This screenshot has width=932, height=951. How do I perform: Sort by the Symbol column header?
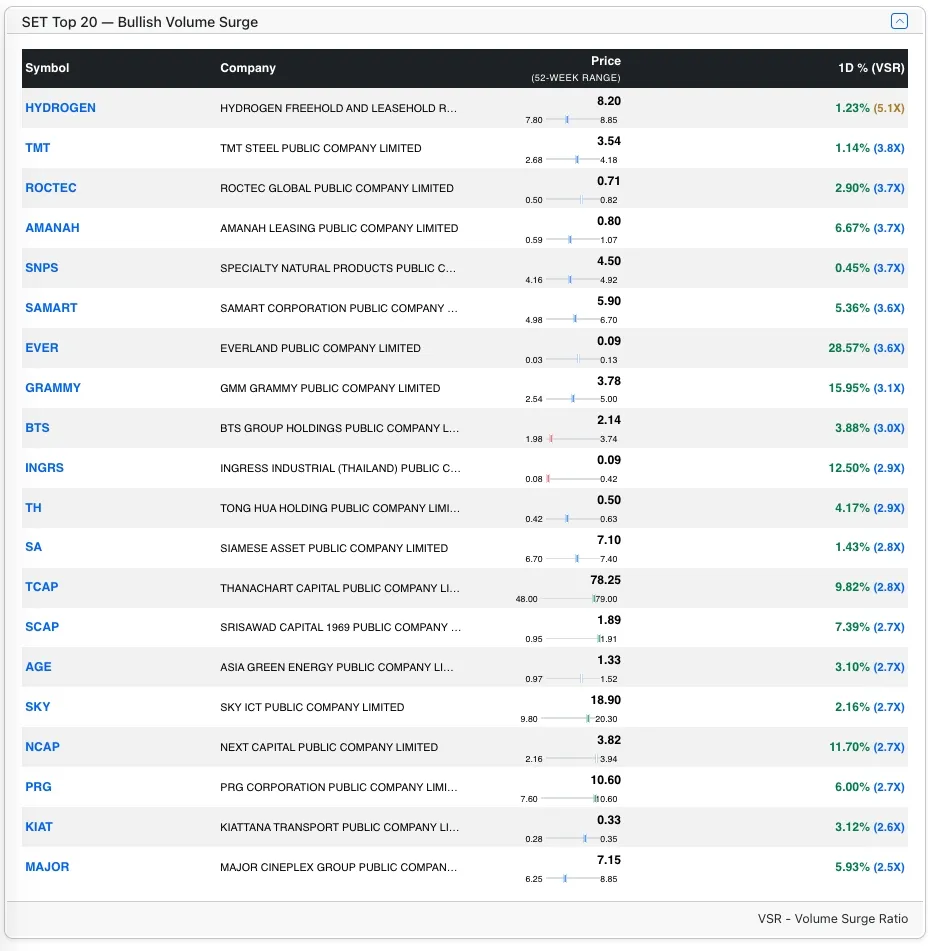point(47,68)
